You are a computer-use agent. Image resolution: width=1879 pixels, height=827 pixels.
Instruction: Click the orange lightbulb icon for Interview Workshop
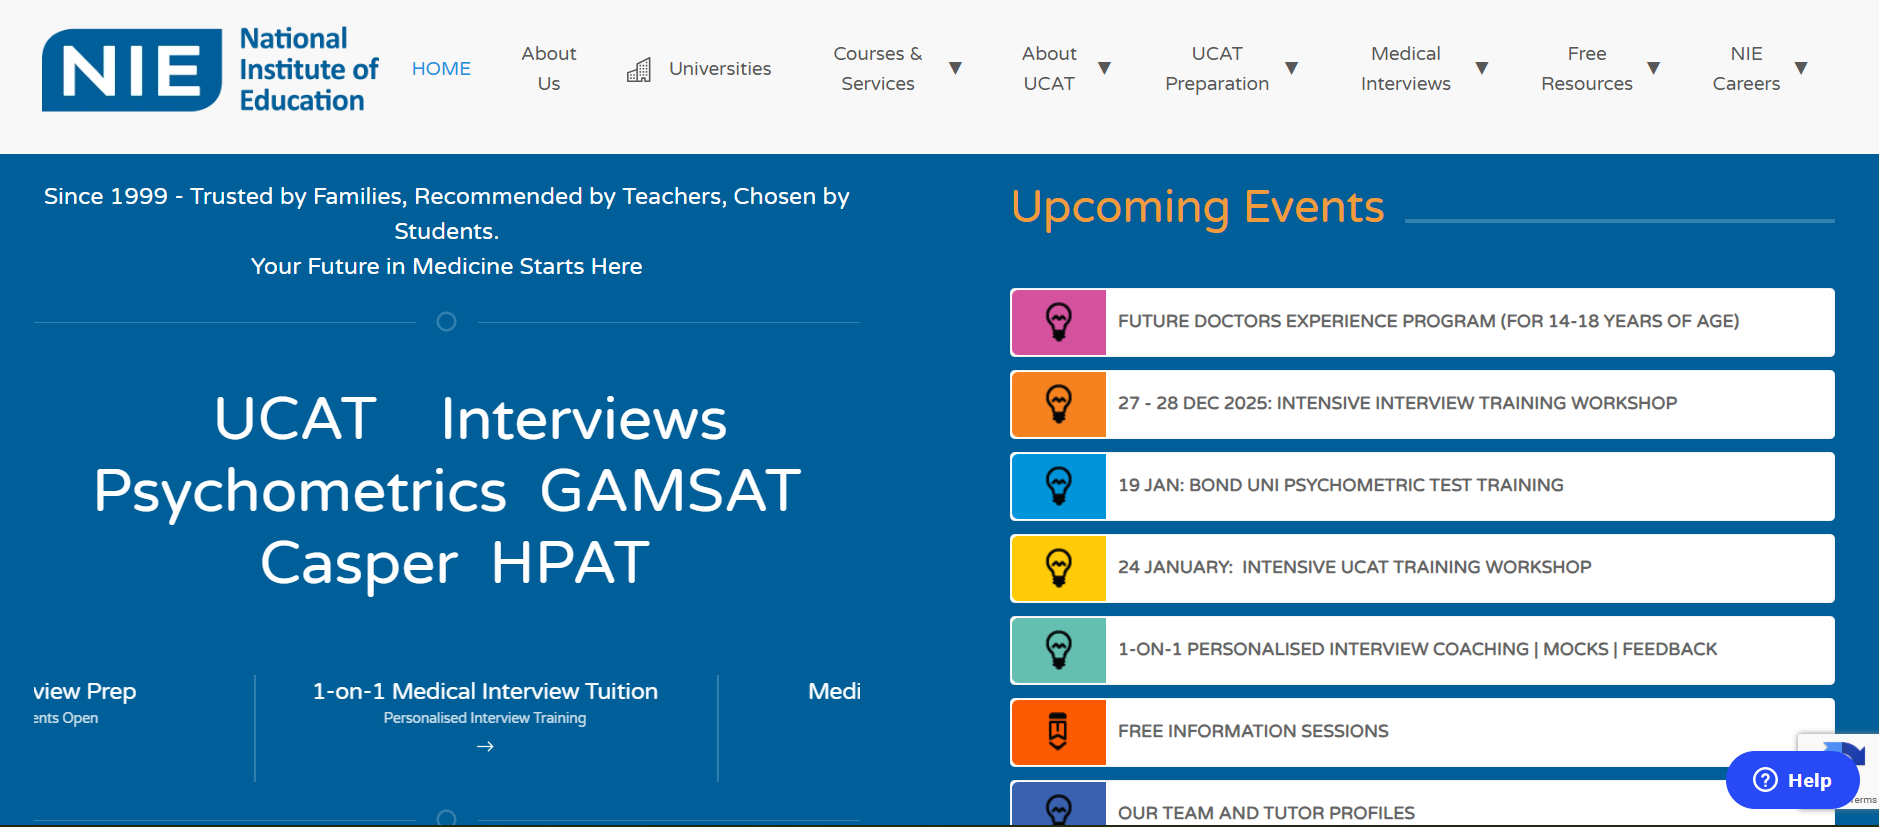click(1059, 404)
